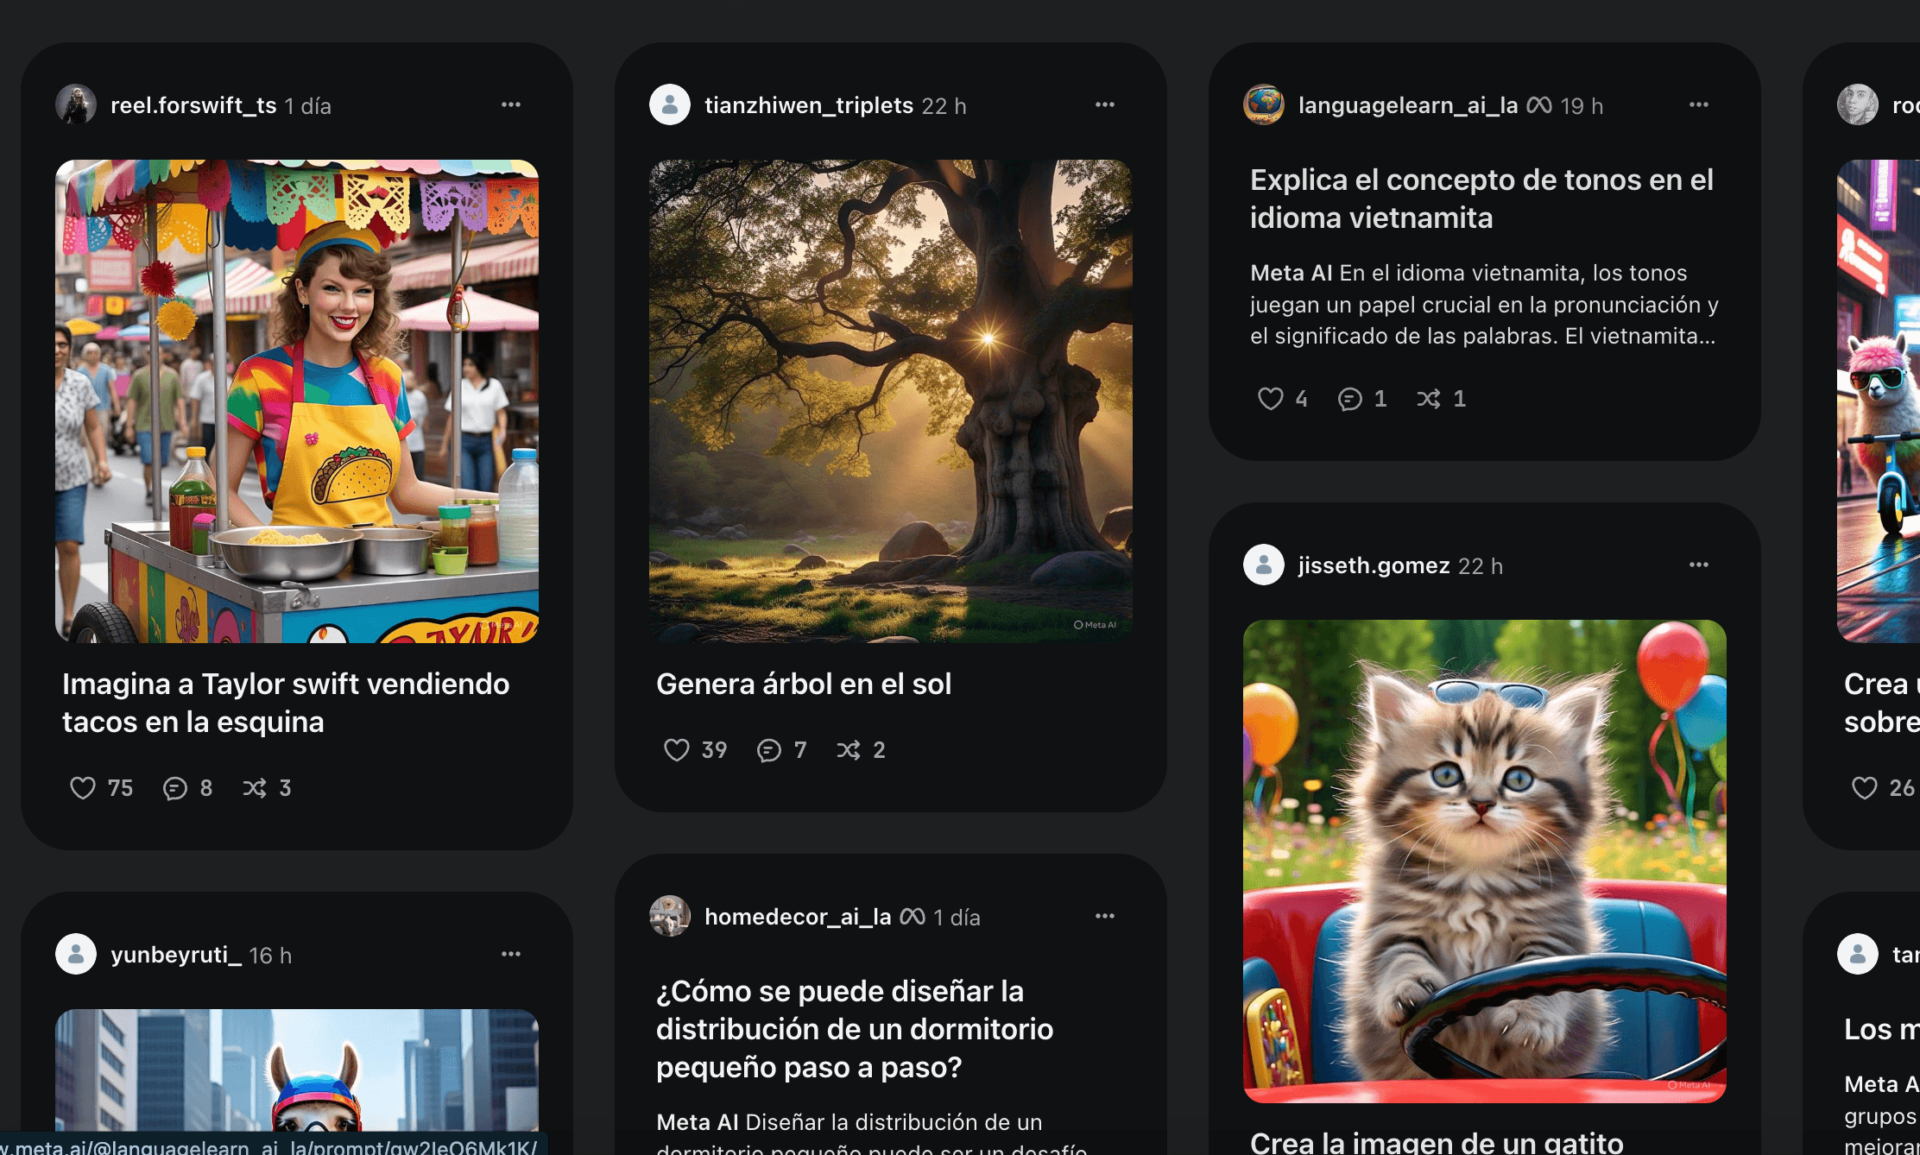Open reel.forswift_ts profile avatar
The image size is (1920, 1155).
click(x=76, y=105)
